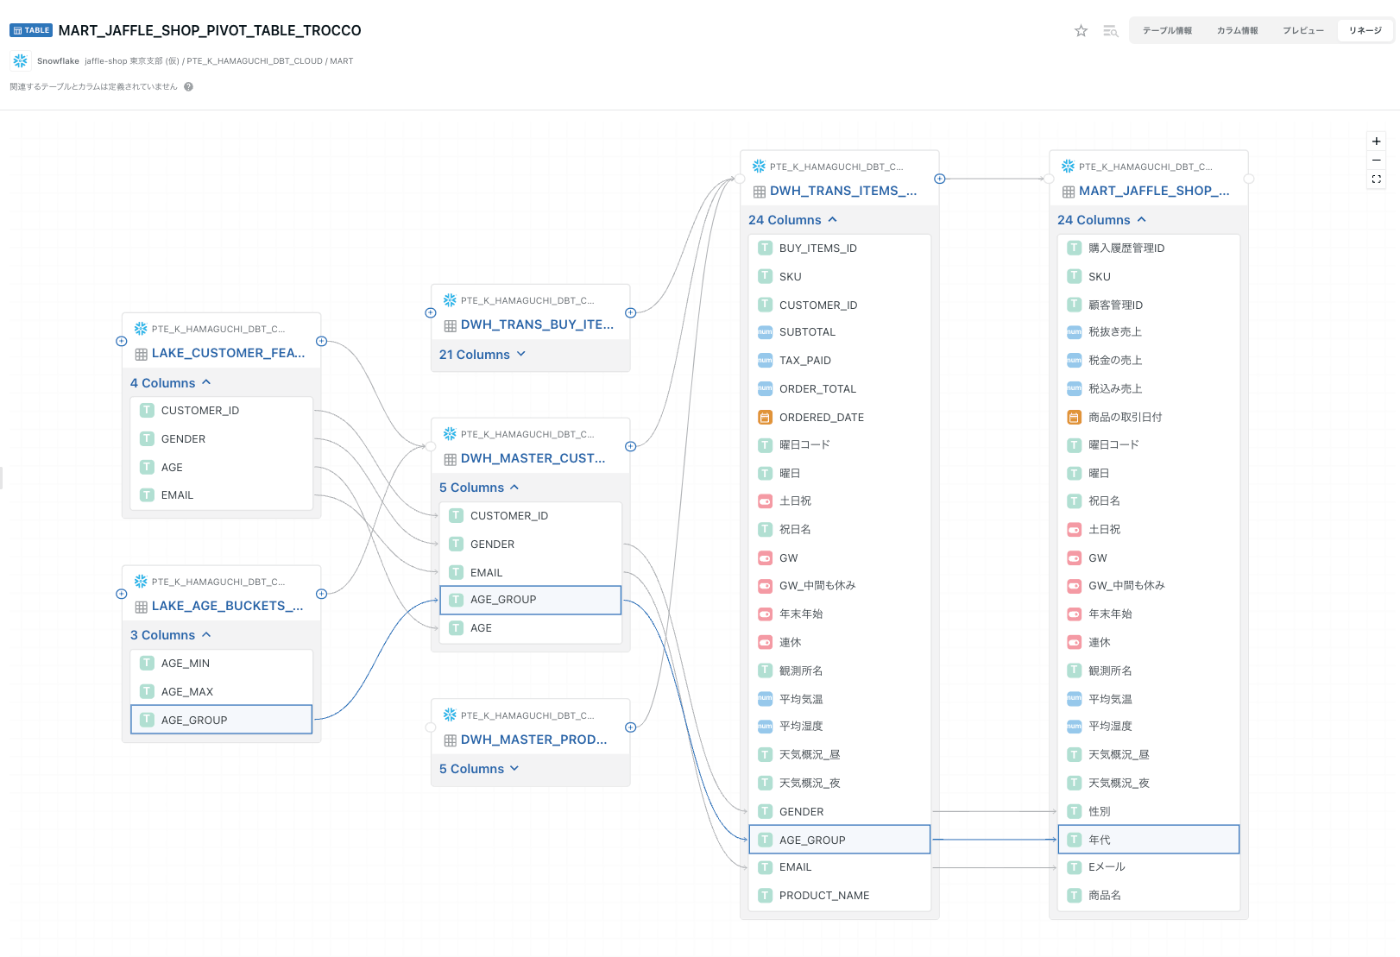Viewport: 1400px width, 957px height.
Task: Select ORDER_TOTAL column row
Action: 839,389
